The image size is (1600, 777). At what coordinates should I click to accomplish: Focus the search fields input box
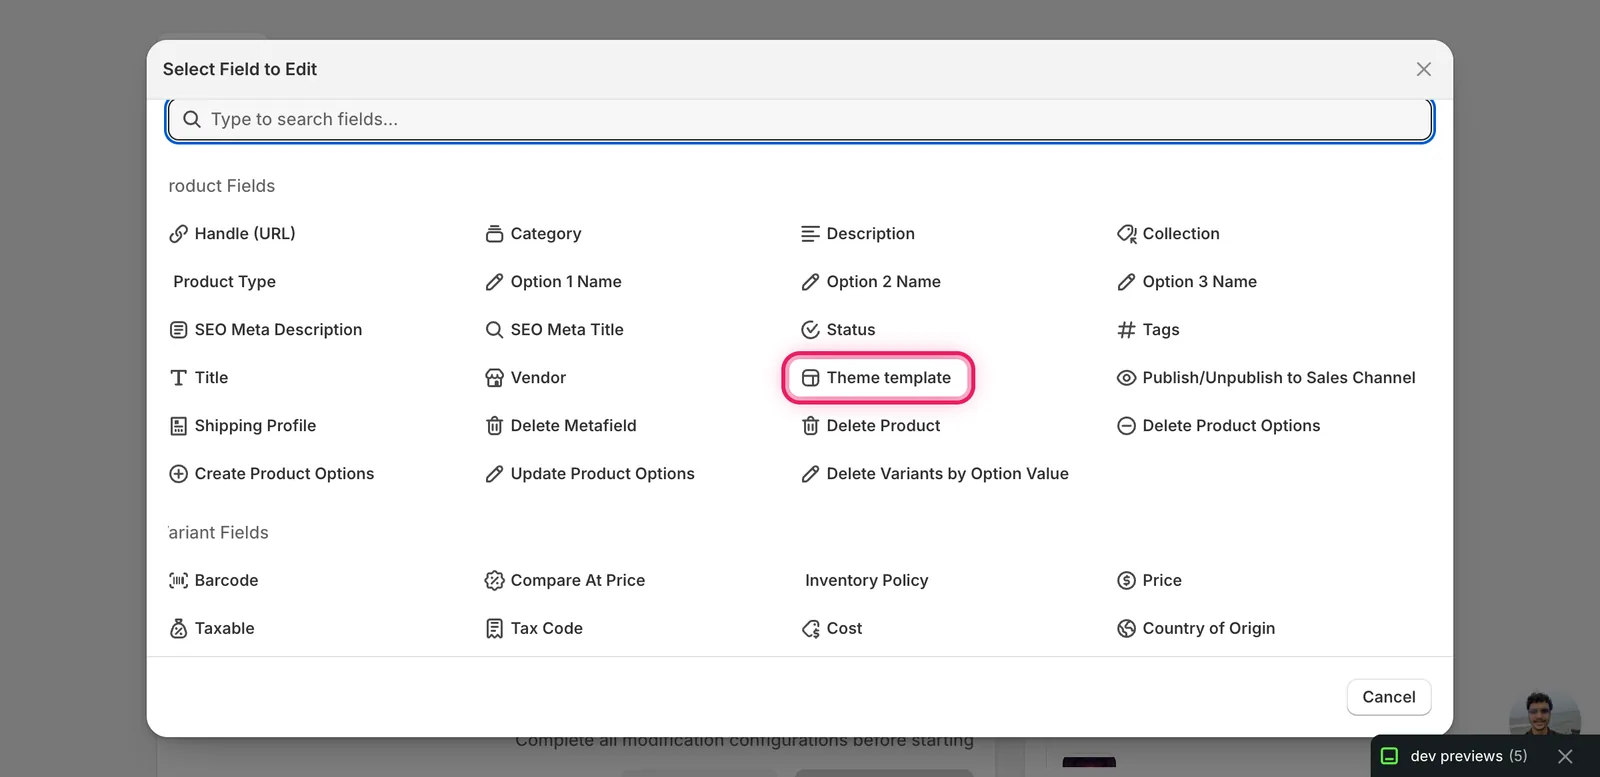click(x=800, y=120)
